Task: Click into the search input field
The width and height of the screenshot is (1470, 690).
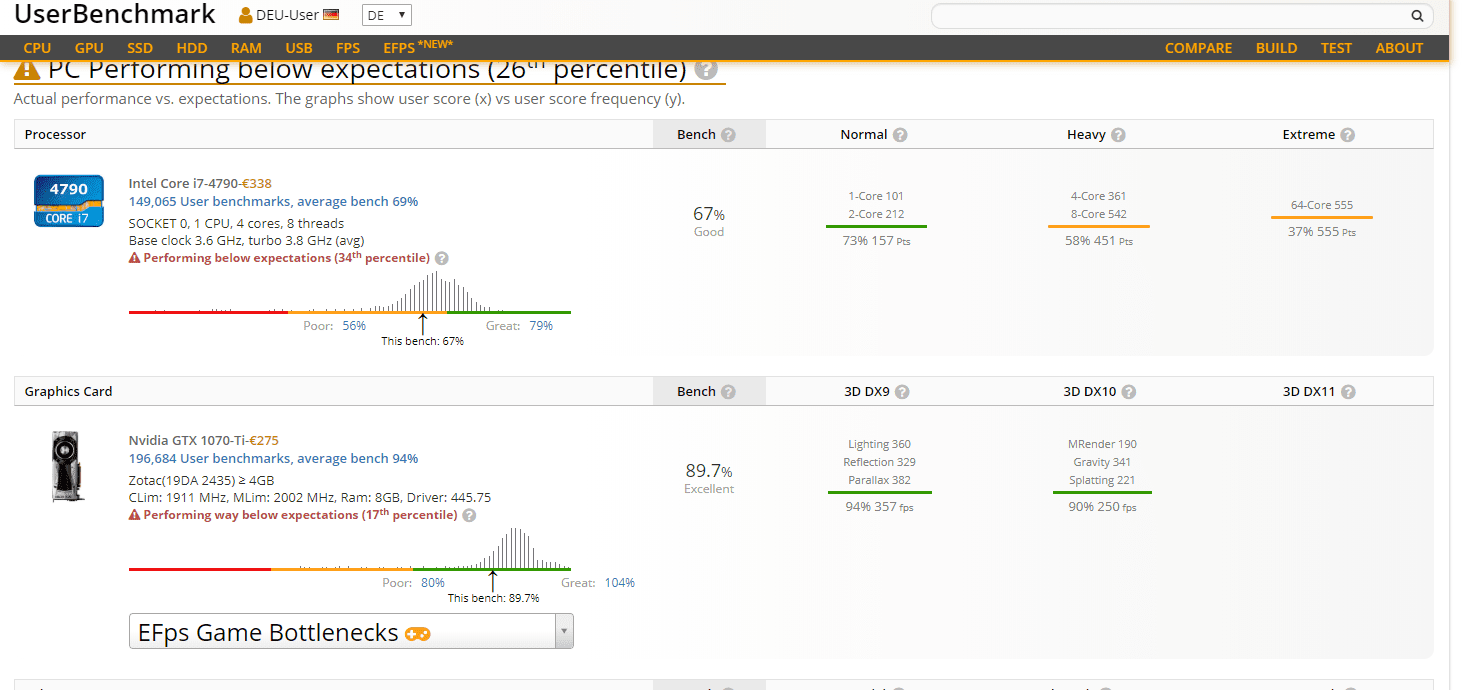Action: click(x=1168, y=16)
